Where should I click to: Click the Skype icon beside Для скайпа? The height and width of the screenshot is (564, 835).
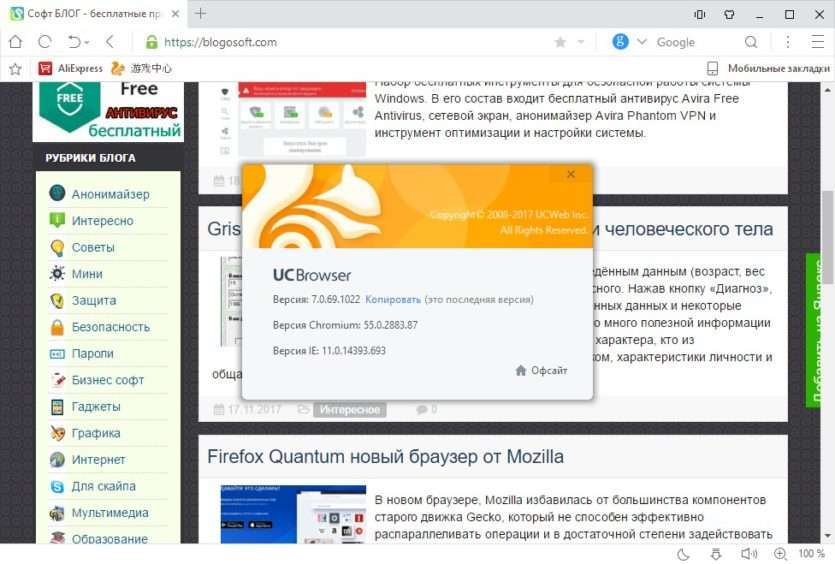tap(57, 486)
